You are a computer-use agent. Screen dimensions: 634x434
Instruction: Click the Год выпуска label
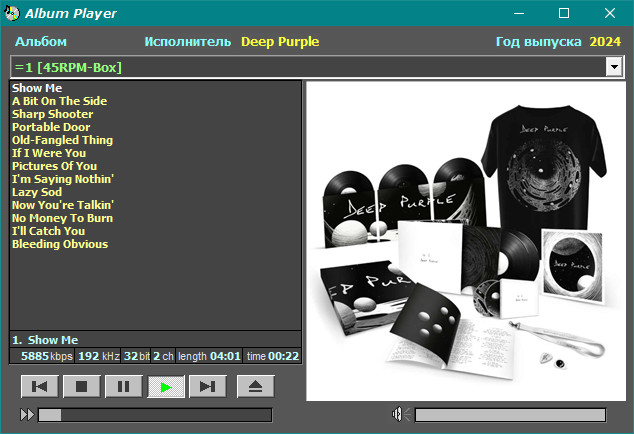tap(538, 41)
